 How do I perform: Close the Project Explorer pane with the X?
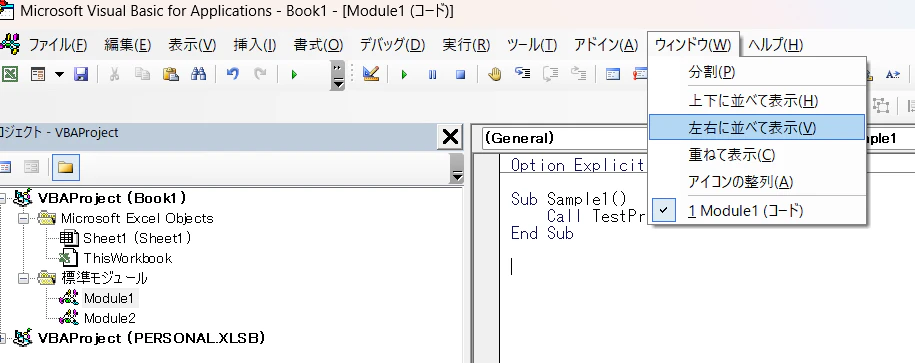pos(450,137)
